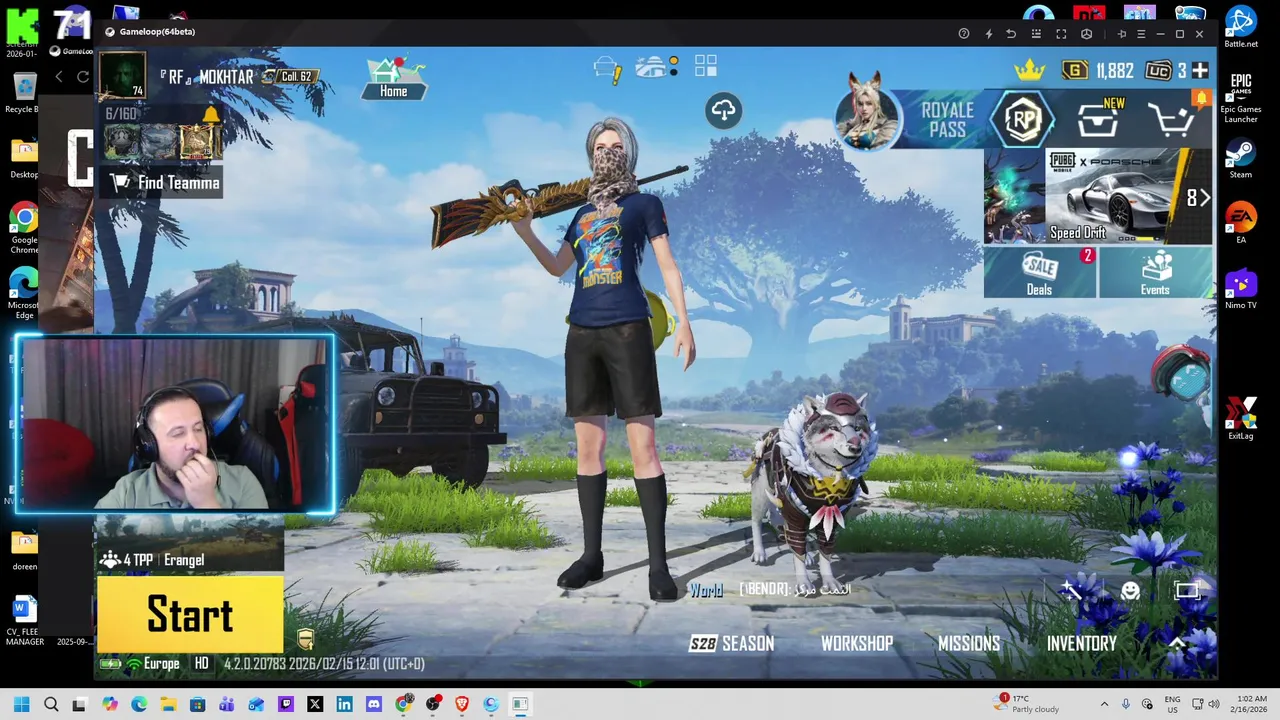The height and width of the screenshot is (720, 1280).
Task: Click the Find Teammates button
Action: tap(163, 183)
